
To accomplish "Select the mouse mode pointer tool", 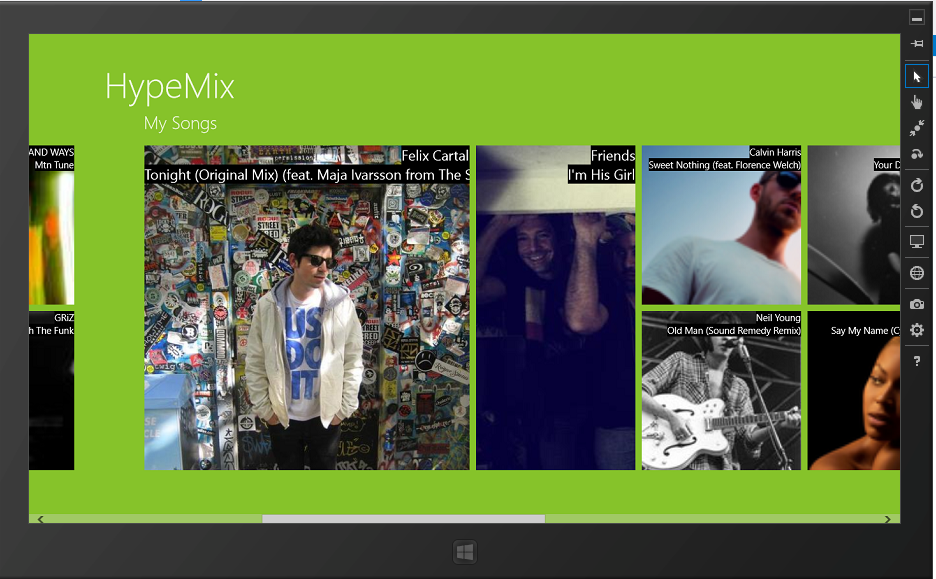I will coord(916,76).
